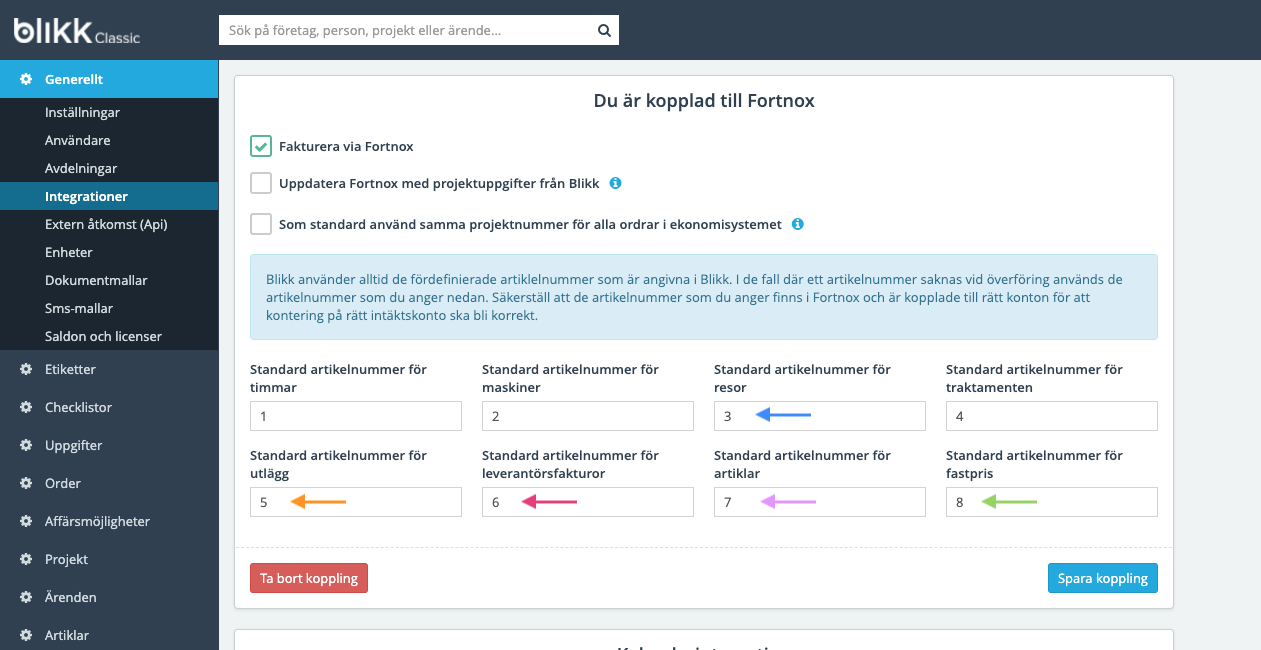Select Integrationer in the sidebar
This screenshot has width=1261, height=650.
(x=109, y=197)
